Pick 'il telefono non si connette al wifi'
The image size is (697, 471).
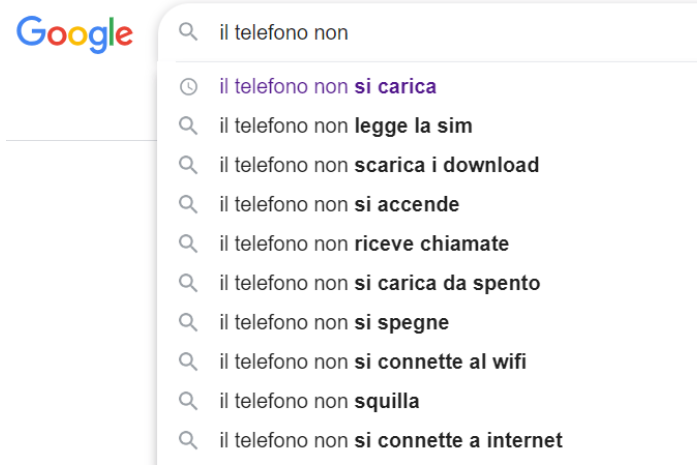(372, 362)
